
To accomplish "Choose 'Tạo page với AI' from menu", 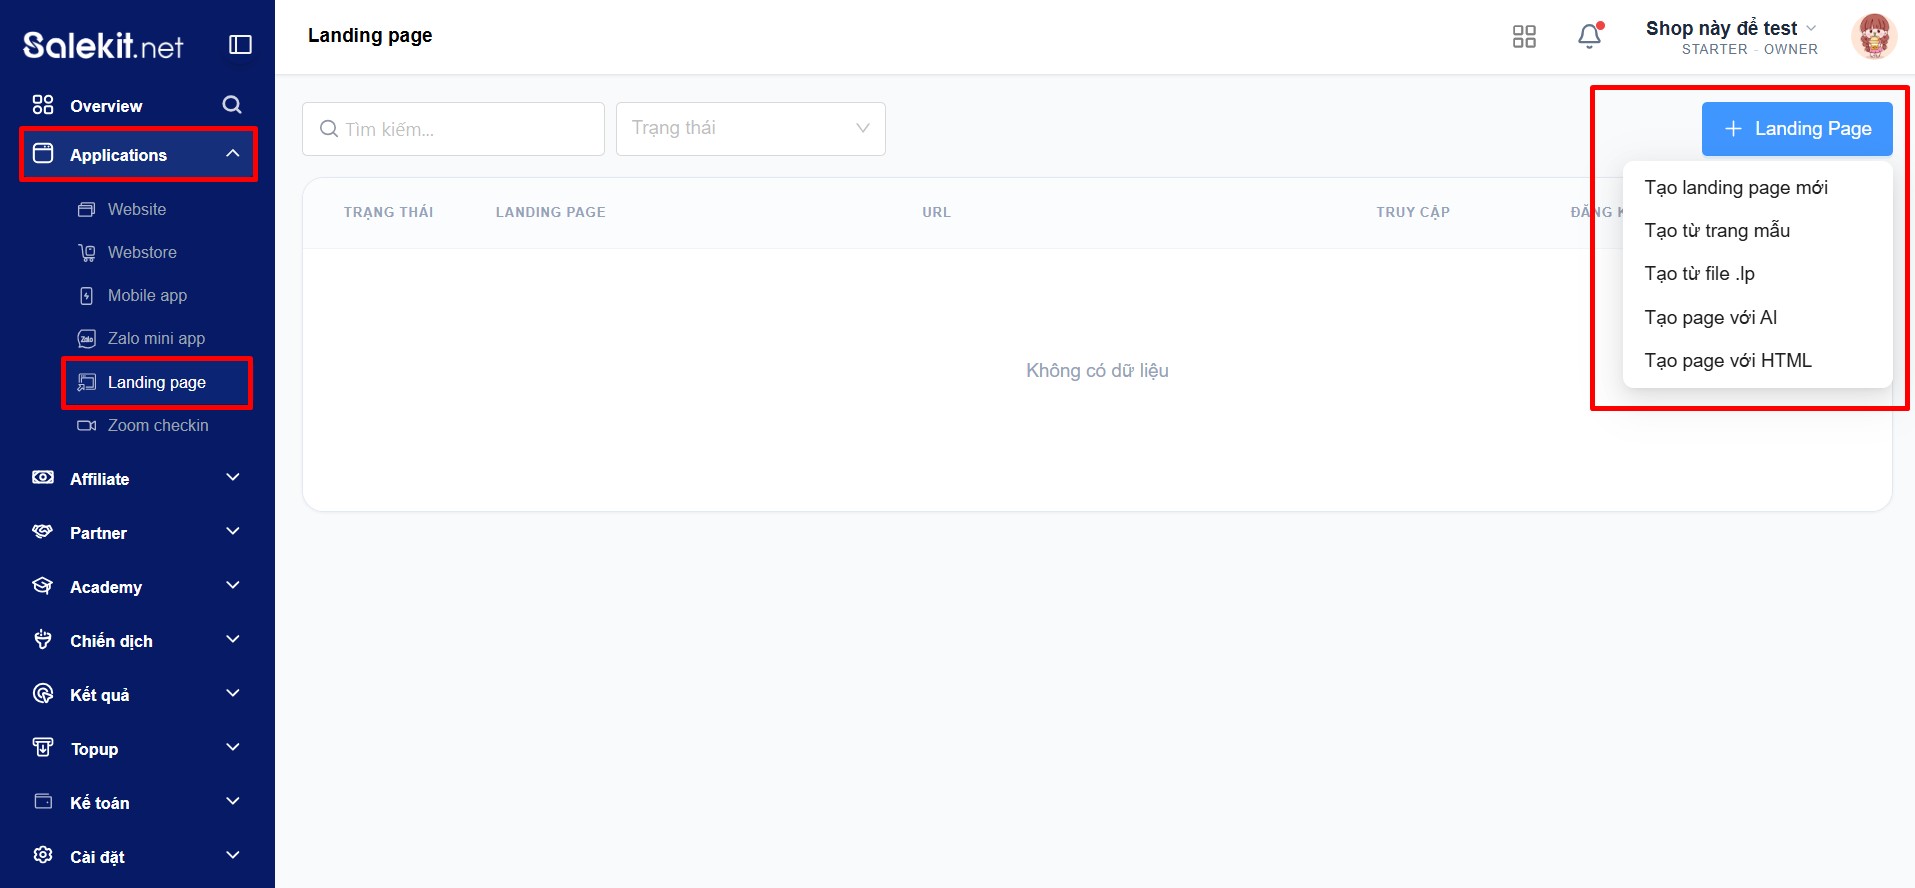I will coord(1711,318).
